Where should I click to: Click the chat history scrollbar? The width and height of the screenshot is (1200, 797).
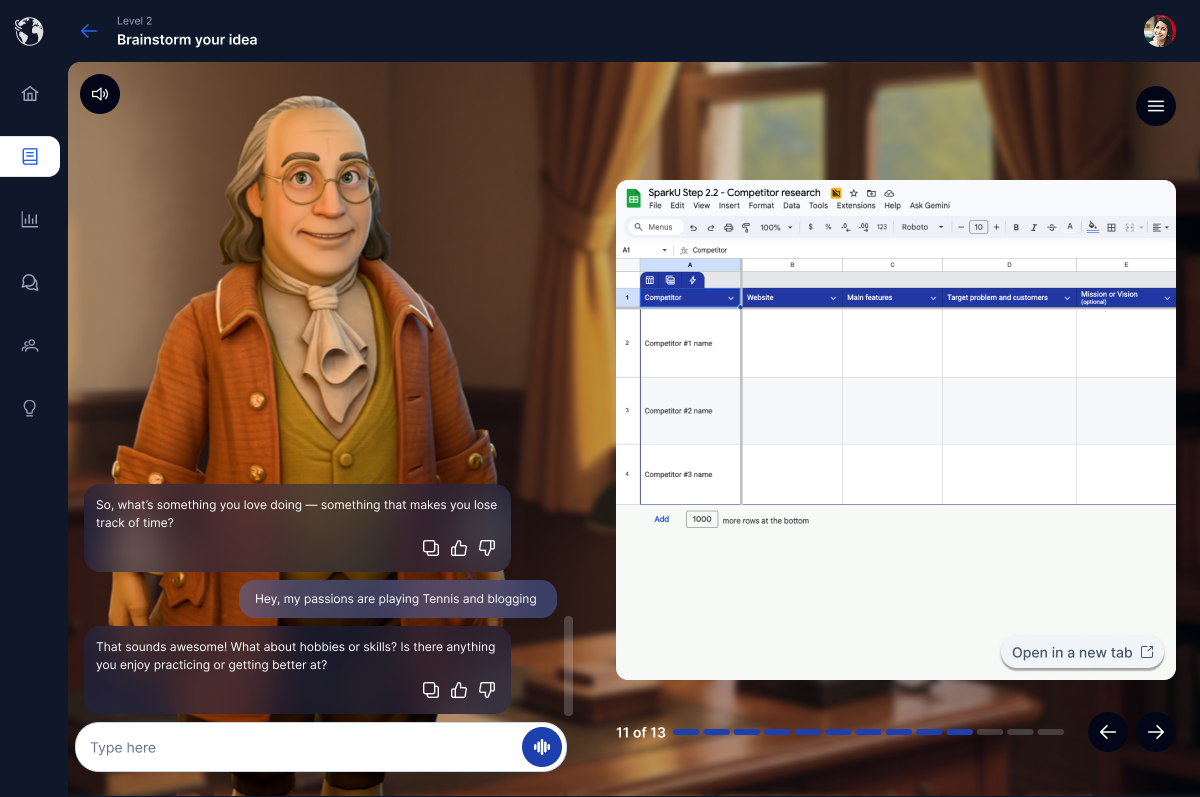tap(569, 666)
